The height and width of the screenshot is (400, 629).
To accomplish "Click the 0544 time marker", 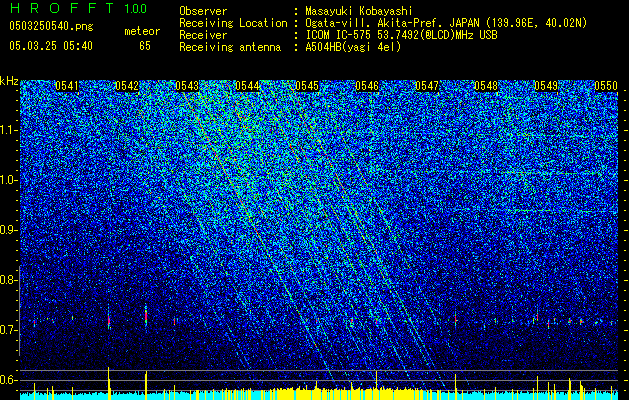I will [x=247, y=86].
